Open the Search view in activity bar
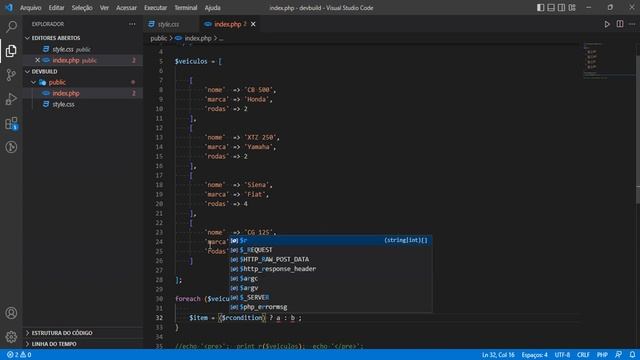640x360 pixels. pyautogui.click(x=11, y=27)
